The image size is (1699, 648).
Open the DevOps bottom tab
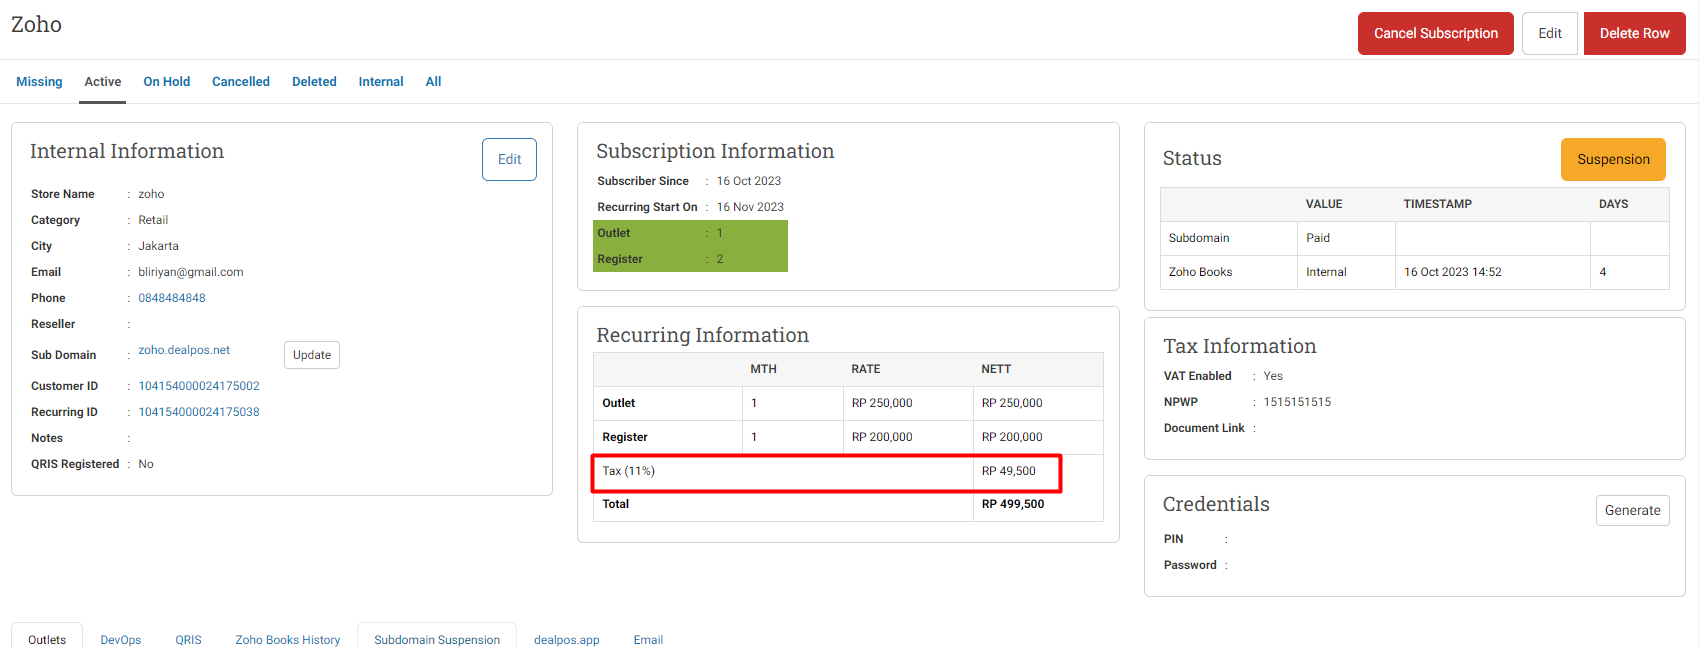pos(121,639)
